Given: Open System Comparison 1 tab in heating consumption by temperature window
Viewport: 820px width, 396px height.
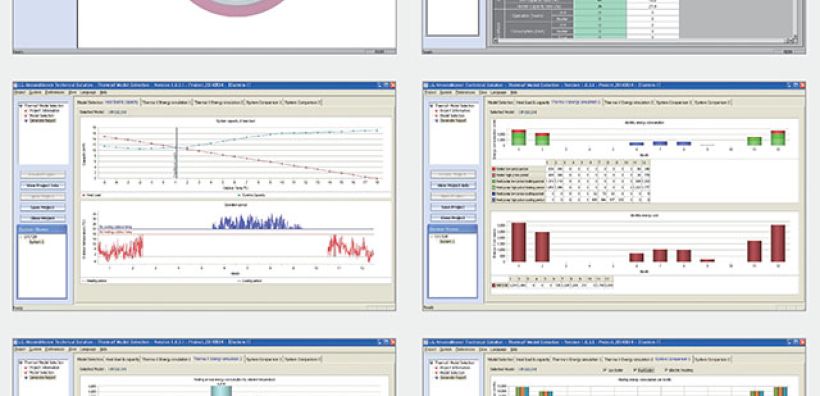Looking at the screenshot, I should [x=264, y=359].
